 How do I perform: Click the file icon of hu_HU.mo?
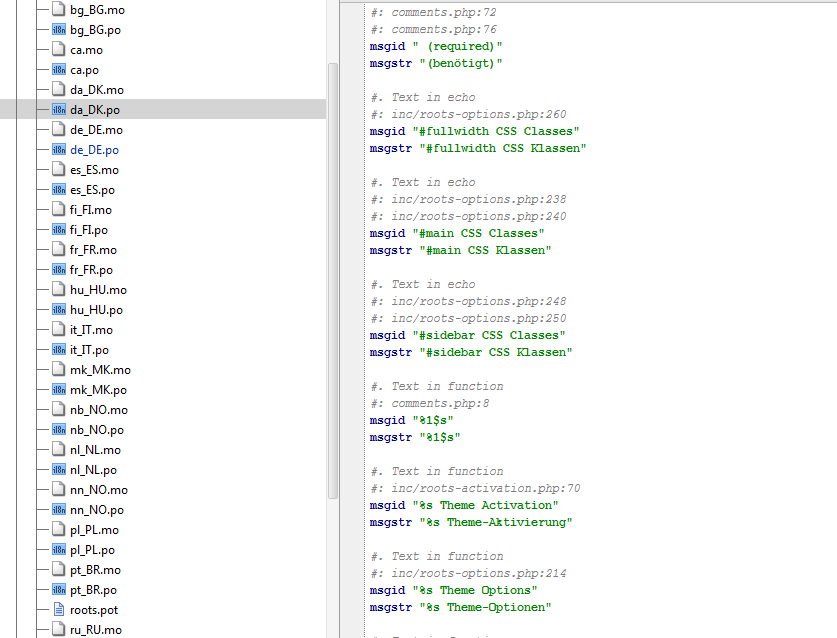[58, 290]
